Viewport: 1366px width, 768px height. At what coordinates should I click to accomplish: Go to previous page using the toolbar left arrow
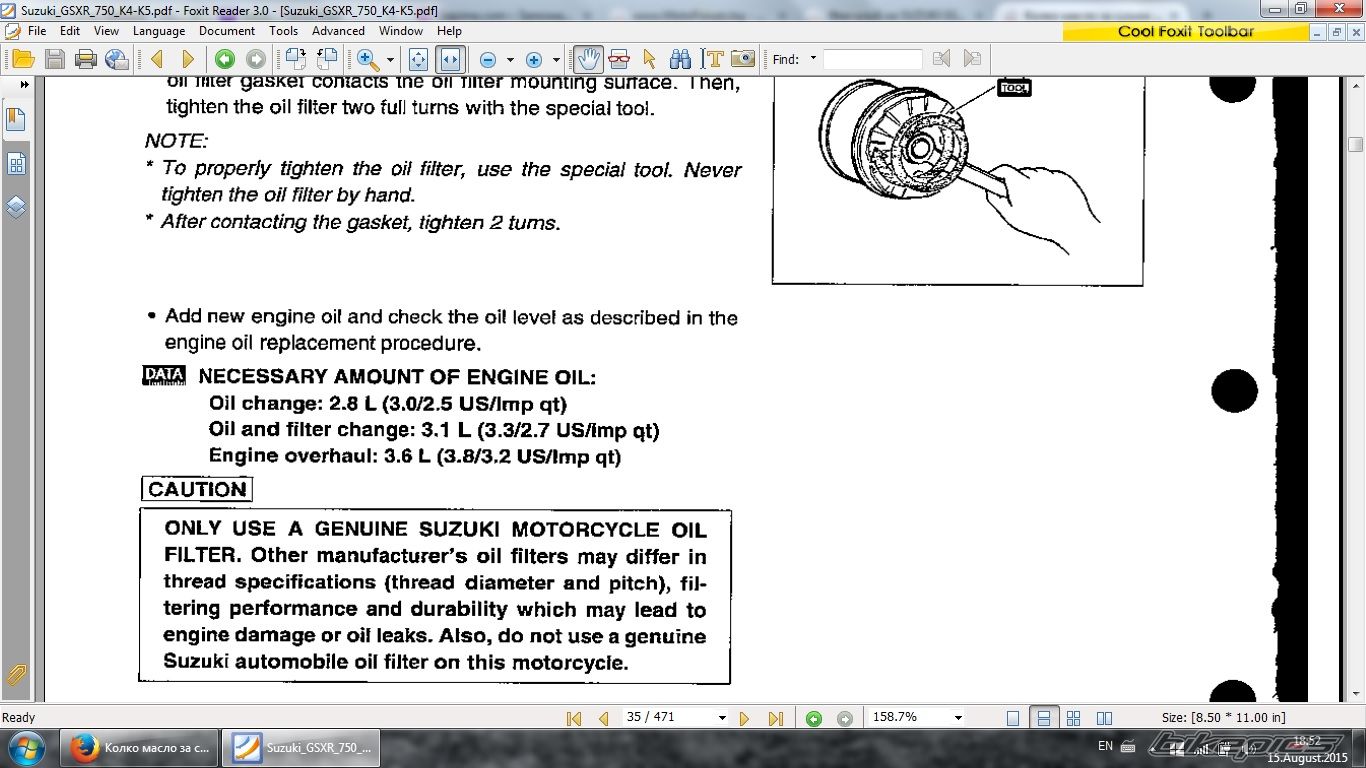tap(157, 59)
